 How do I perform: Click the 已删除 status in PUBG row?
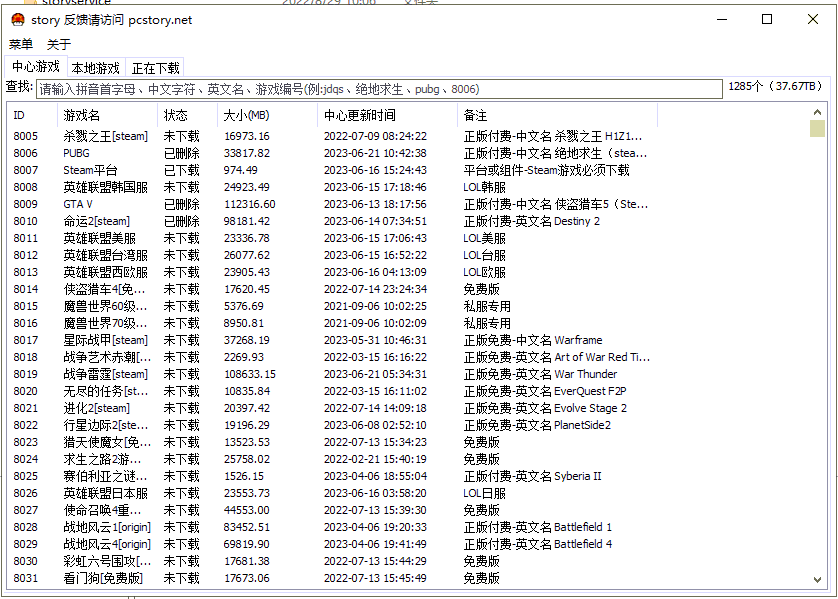[182, 153]
